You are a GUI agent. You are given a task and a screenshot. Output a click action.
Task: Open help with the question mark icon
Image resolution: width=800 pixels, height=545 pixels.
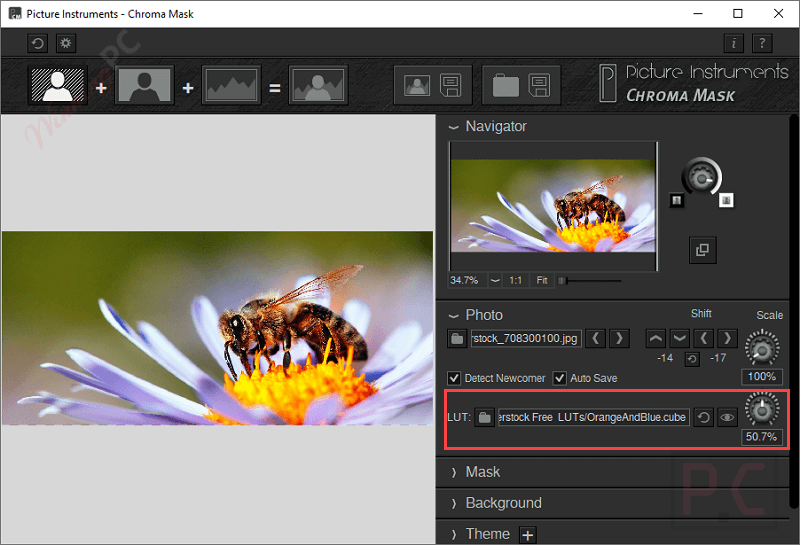point(762,43)
